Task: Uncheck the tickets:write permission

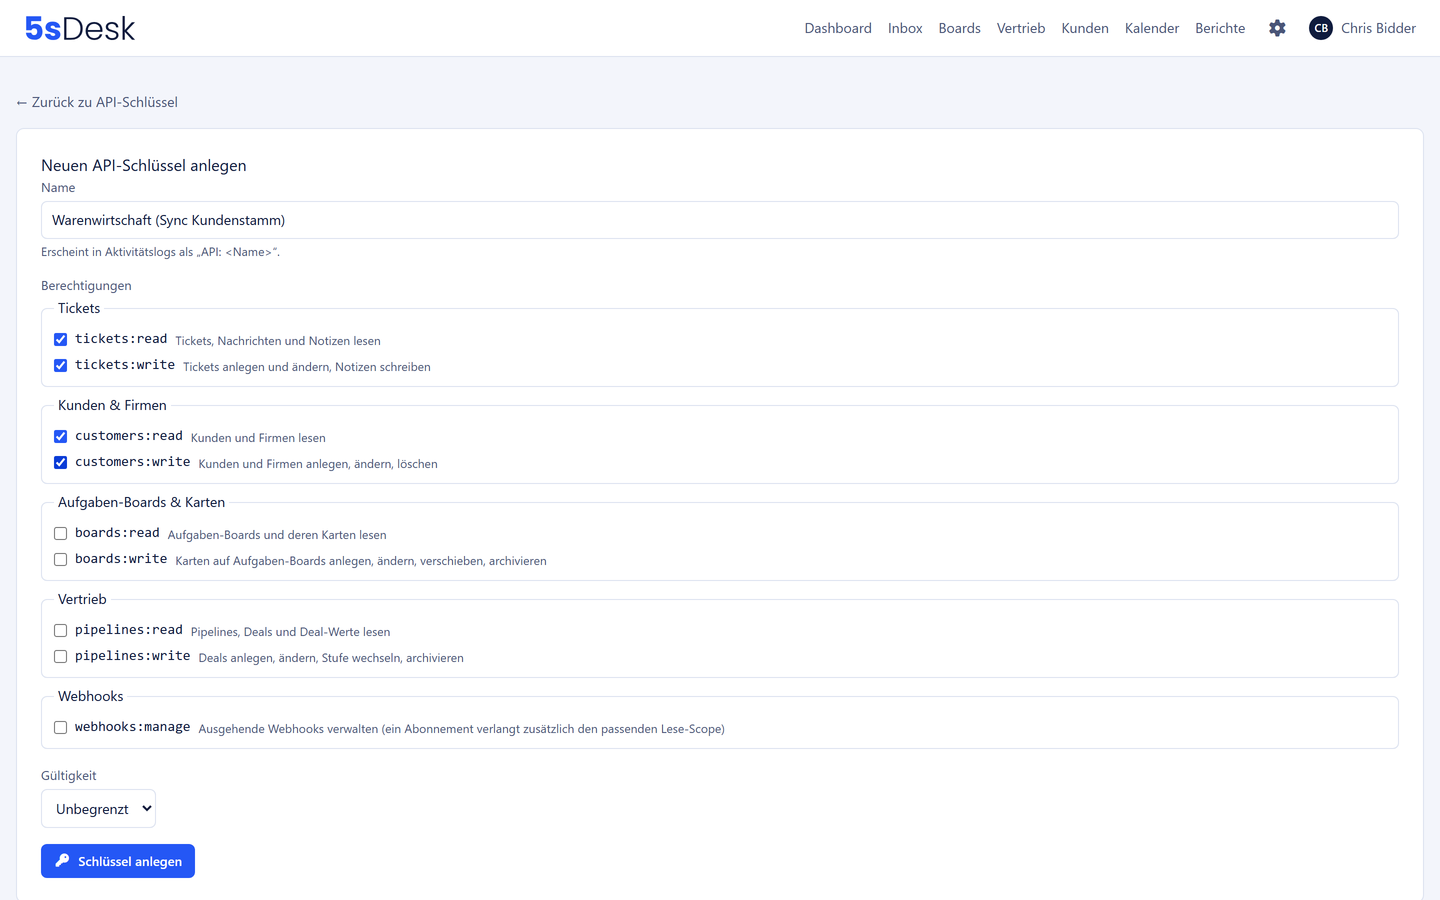Action: click(x=61, y=366)
